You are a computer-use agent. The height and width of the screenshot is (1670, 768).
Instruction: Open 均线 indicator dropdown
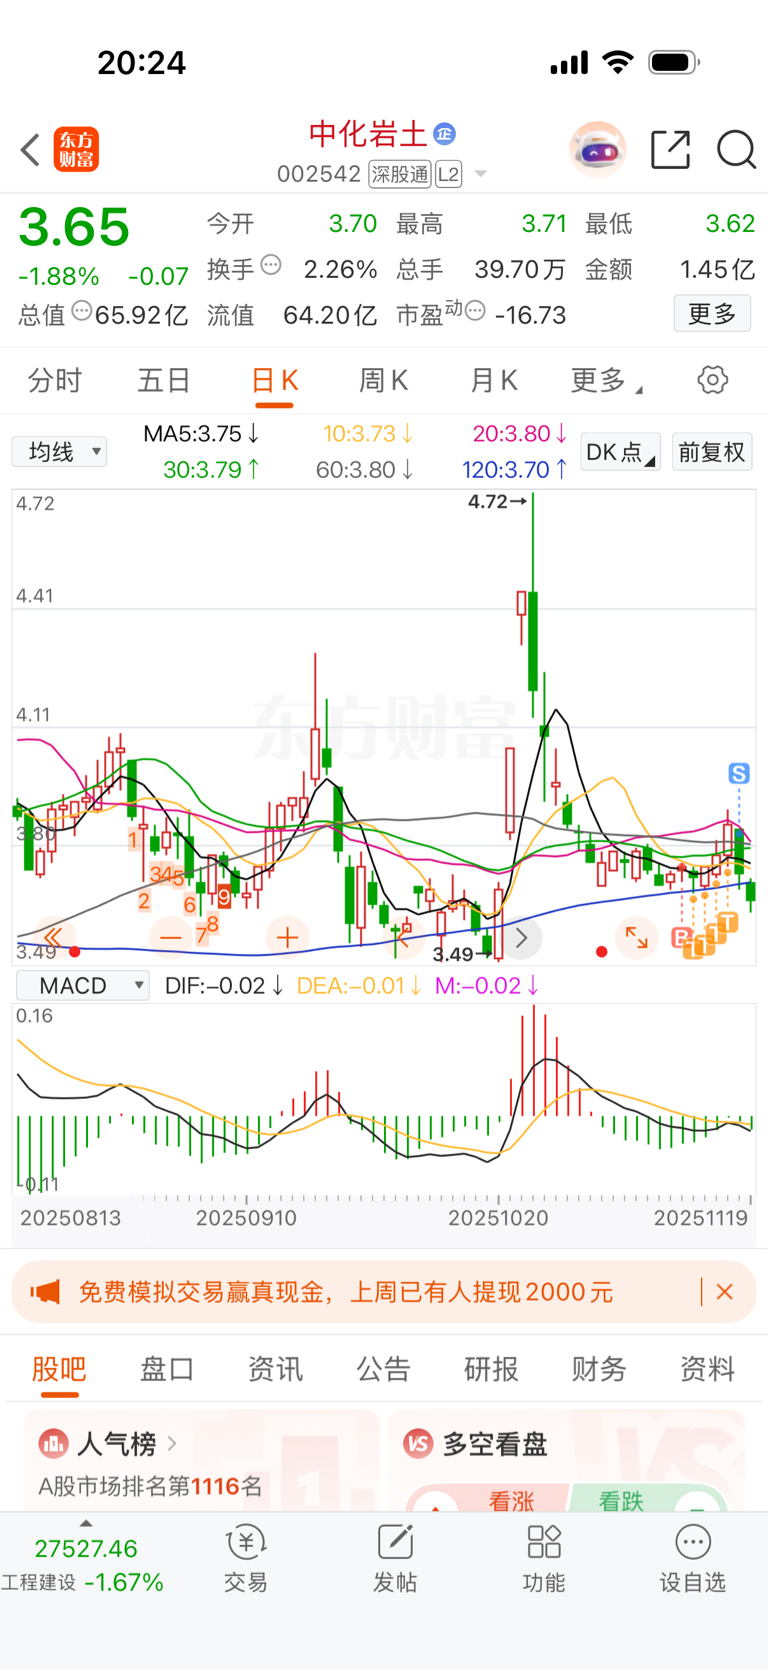59,452
